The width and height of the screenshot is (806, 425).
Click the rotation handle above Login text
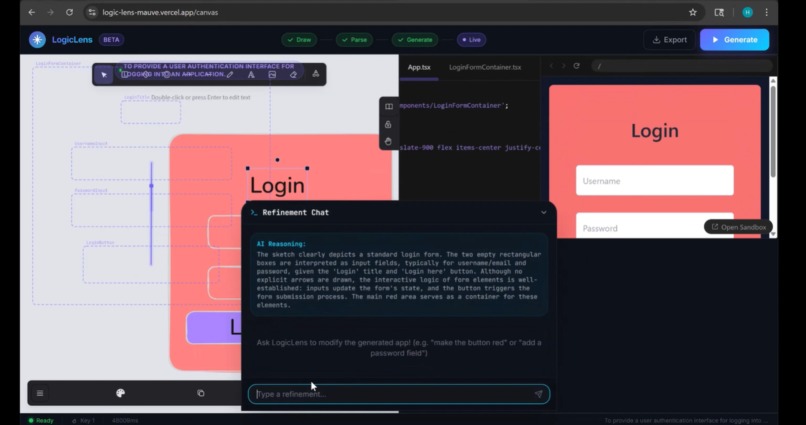[x=278, y=160]
